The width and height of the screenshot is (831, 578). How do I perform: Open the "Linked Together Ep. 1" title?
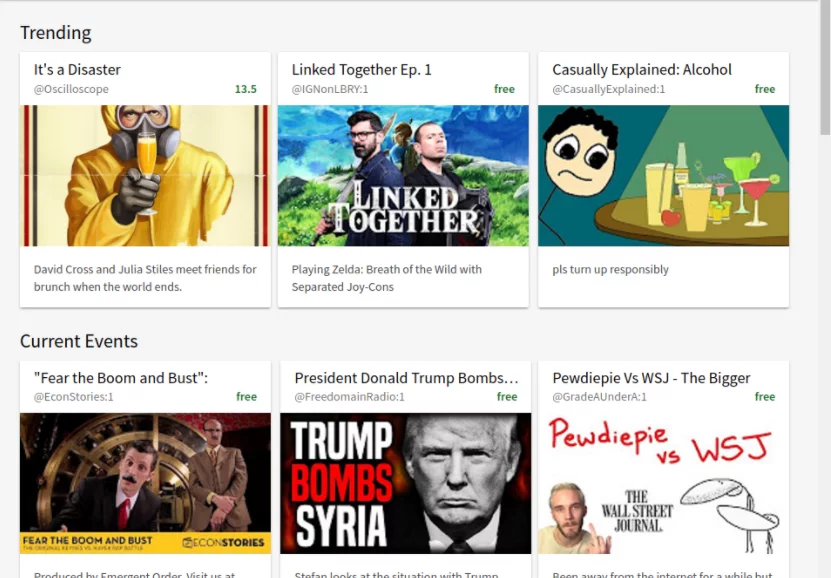(x=361, y=70)
